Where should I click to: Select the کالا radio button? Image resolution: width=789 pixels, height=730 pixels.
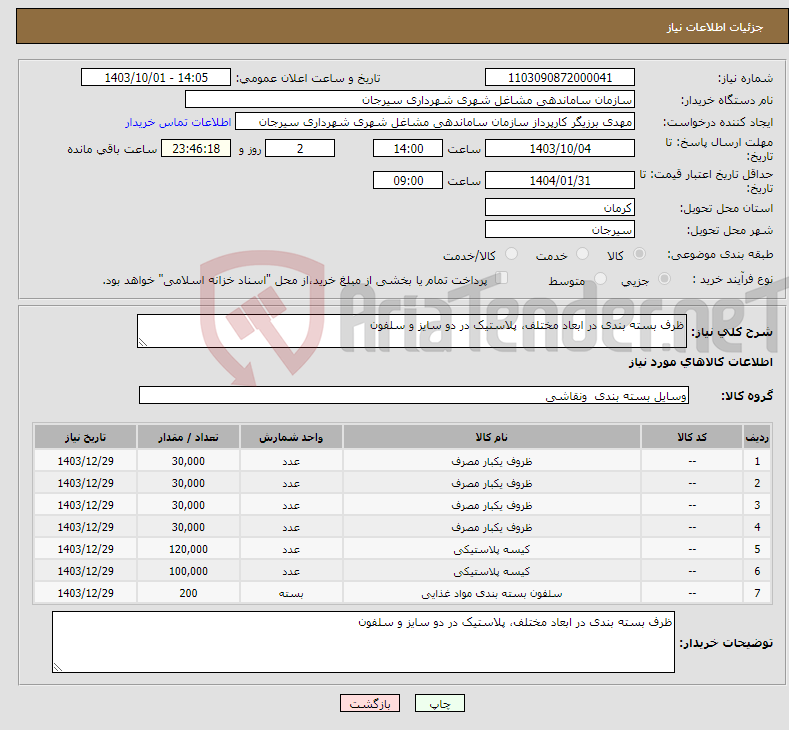(639, 254)
